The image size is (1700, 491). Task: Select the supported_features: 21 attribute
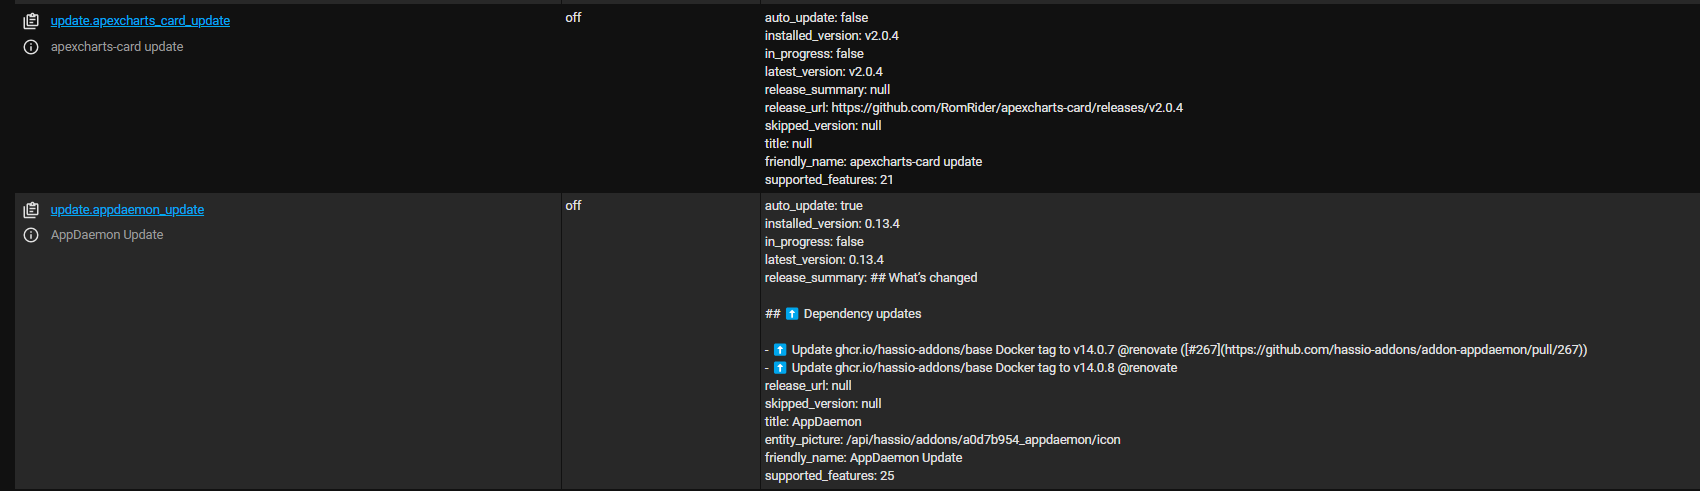click(x=829, y=180)
